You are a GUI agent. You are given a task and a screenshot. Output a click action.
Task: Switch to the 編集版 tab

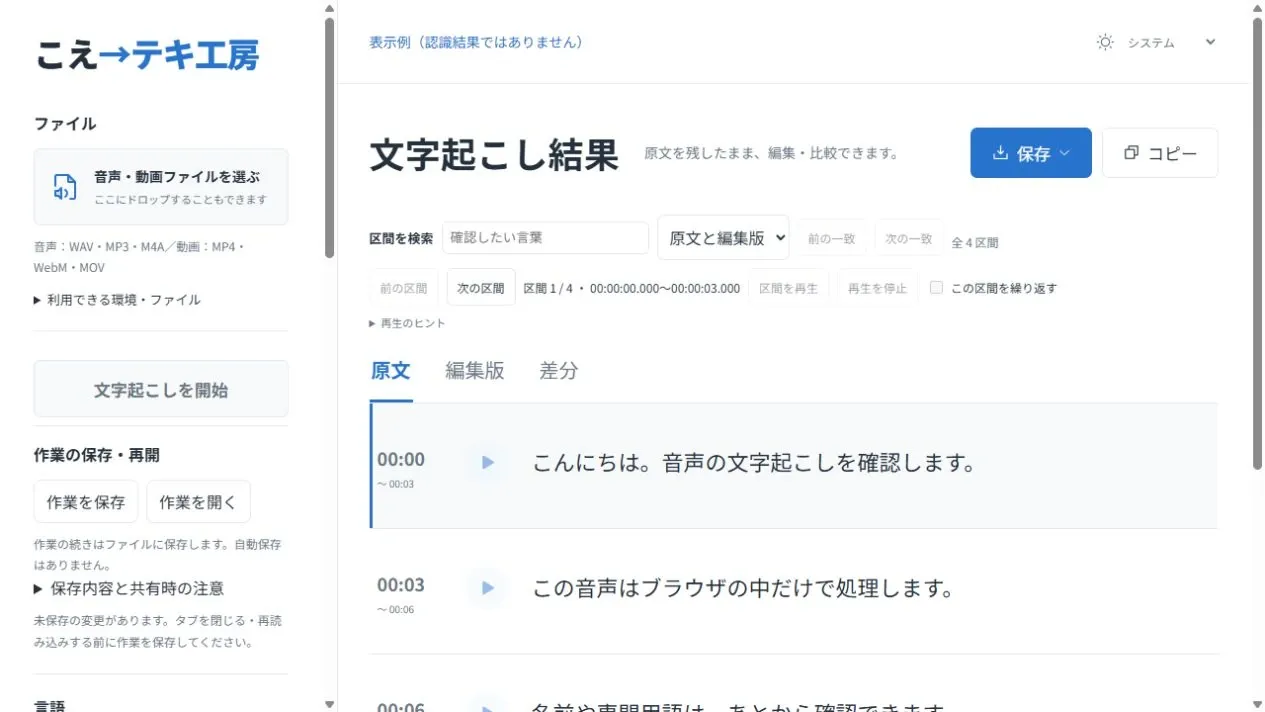pos(474,371)
